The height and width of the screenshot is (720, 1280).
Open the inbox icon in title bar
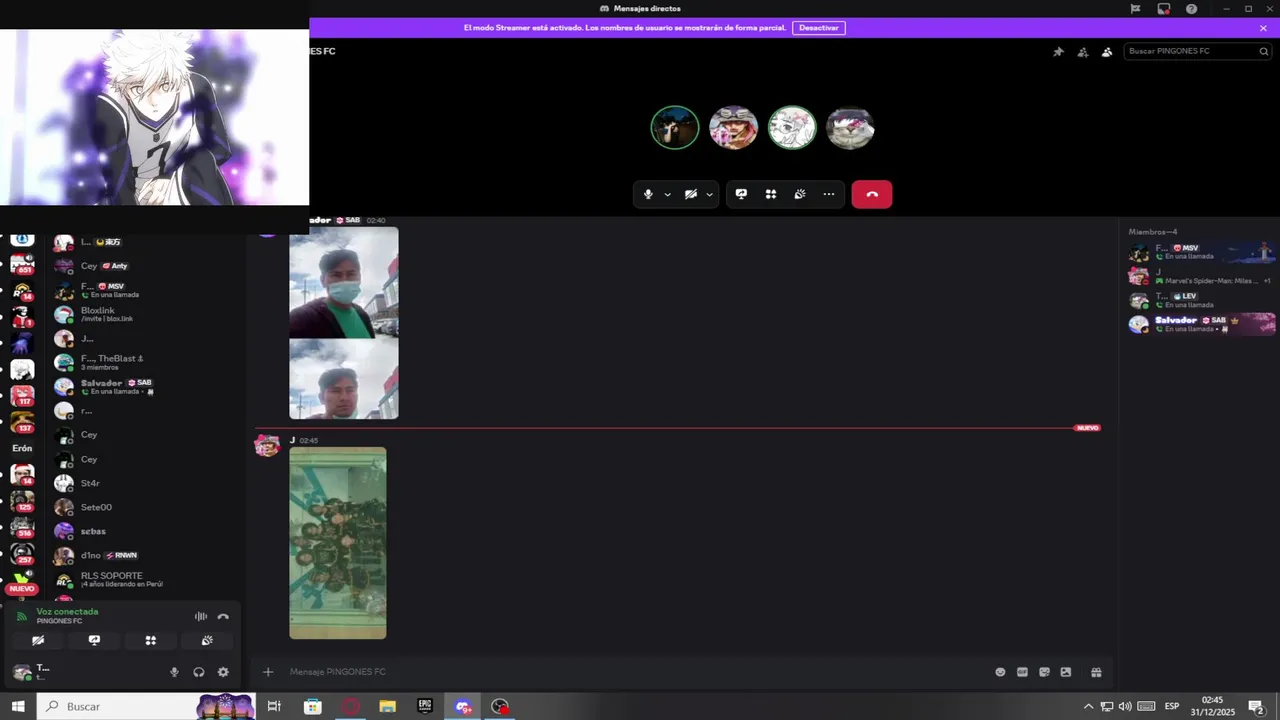(x=1164, y=9)
